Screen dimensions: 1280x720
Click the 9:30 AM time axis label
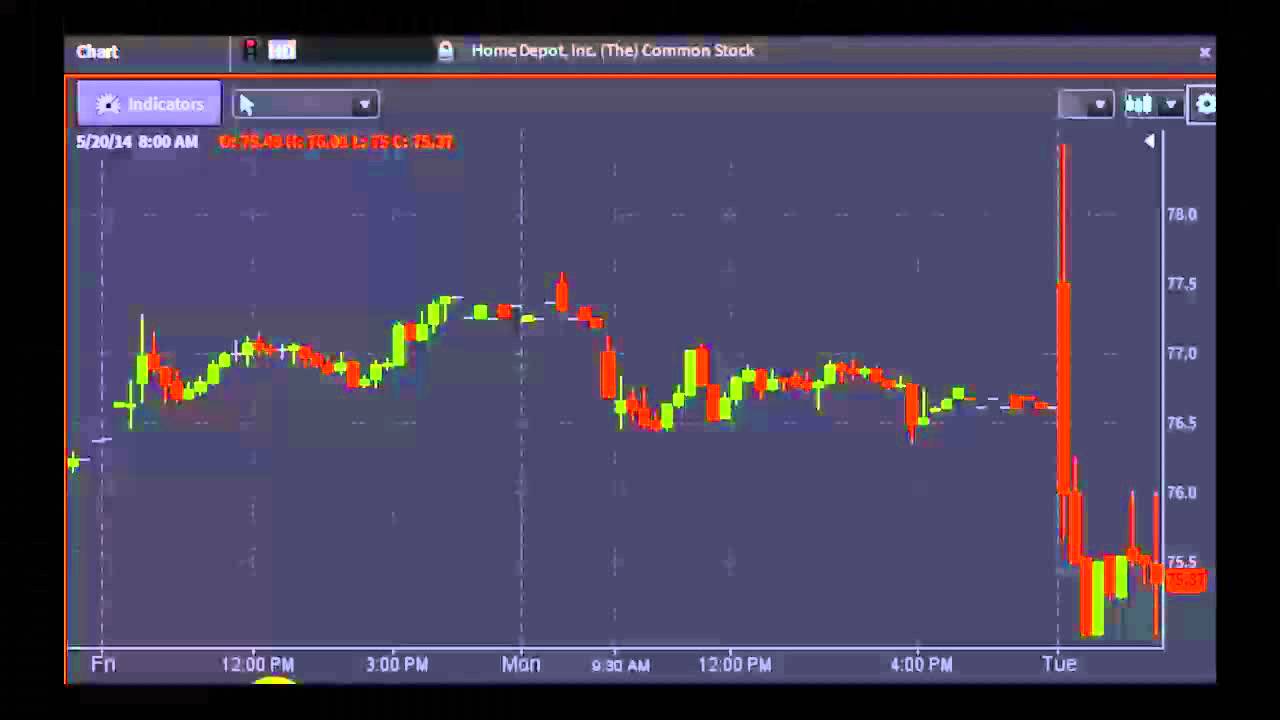pos(620,665)
